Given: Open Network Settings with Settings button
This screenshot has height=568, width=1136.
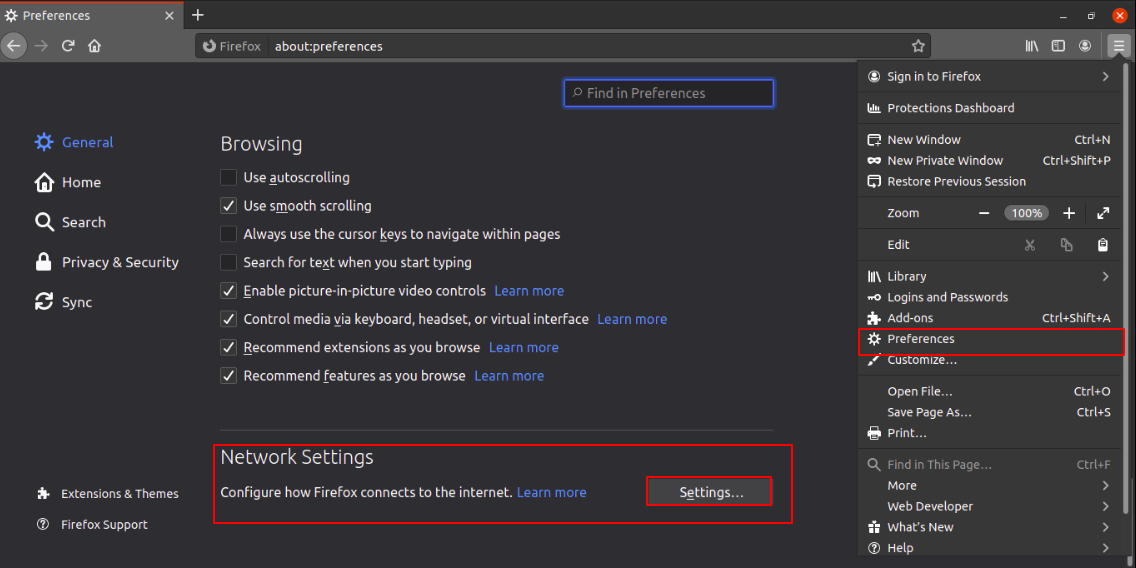Looking at the screenshot, I should (710, 492).
